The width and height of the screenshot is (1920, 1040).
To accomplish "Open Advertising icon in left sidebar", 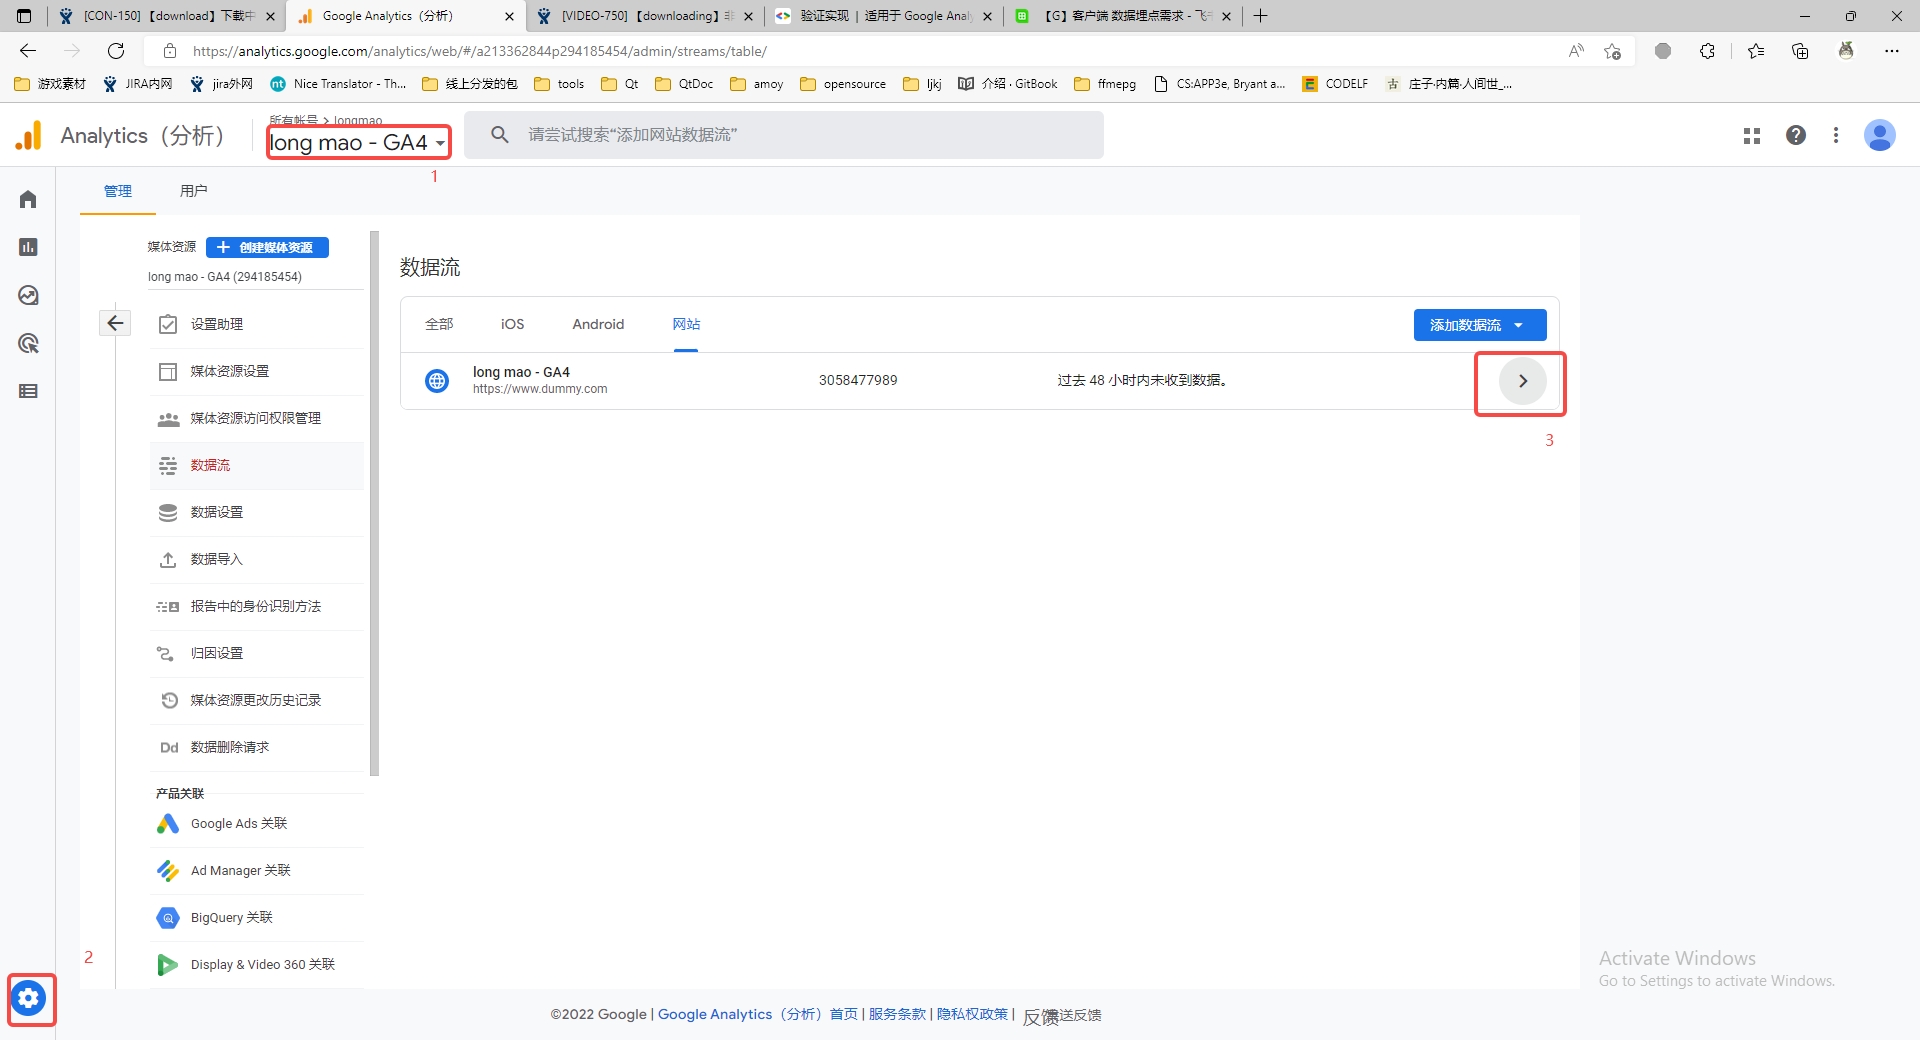I will pos(28,343).
